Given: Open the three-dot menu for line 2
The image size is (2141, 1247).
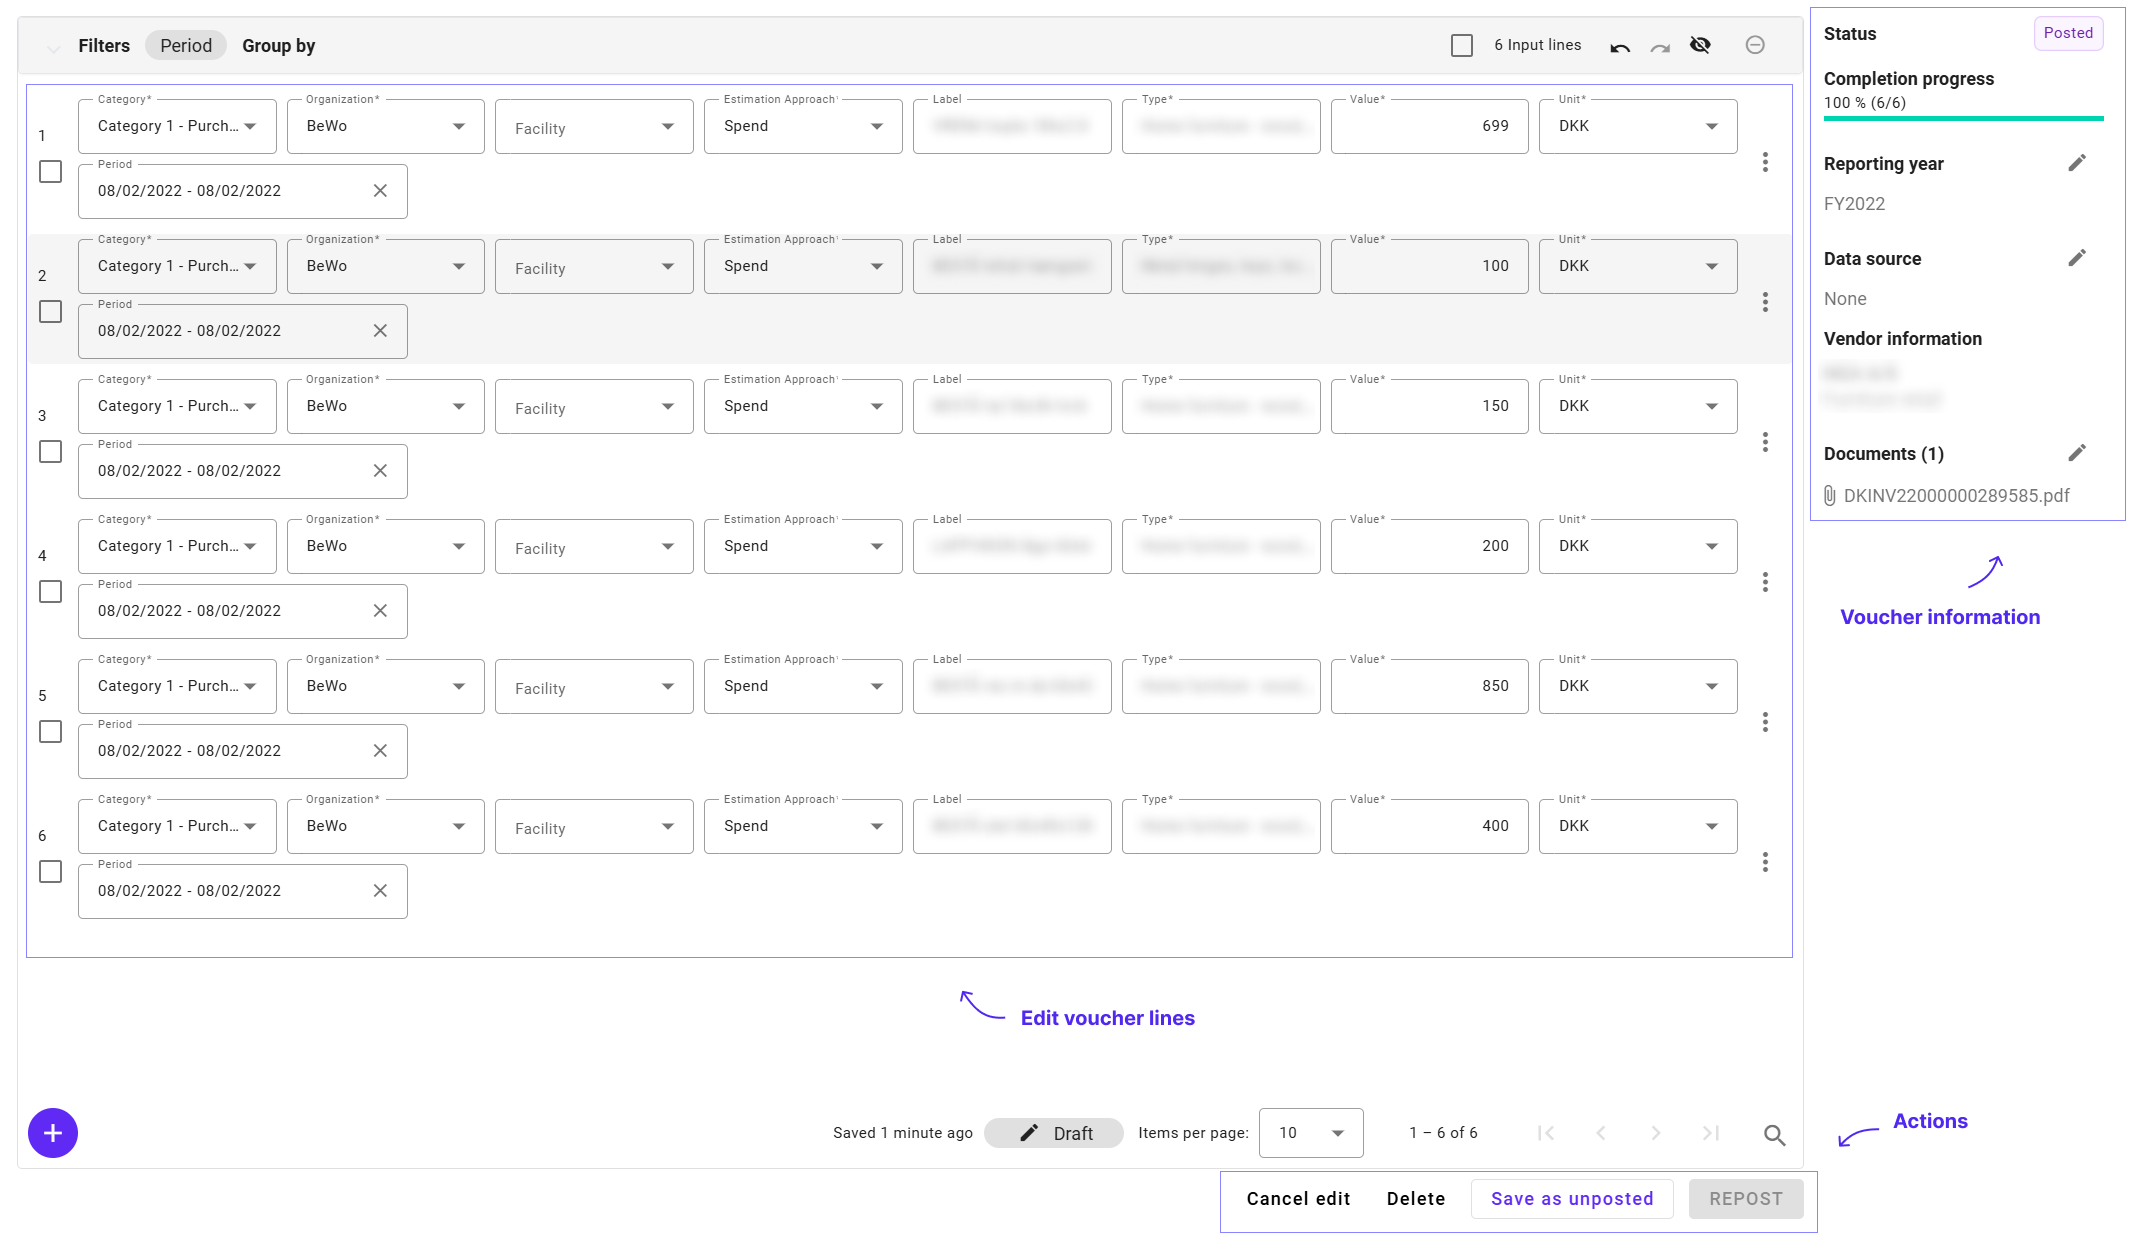Looking at the screenshot, I should (1765, 302).
